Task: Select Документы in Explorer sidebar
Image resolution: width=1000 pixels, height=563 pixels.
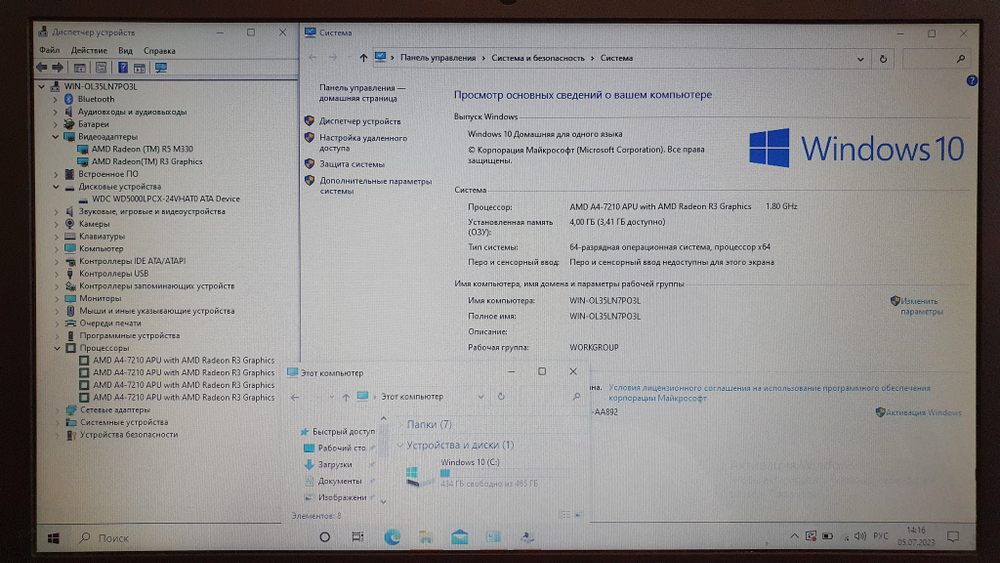Action: [339, 481]
